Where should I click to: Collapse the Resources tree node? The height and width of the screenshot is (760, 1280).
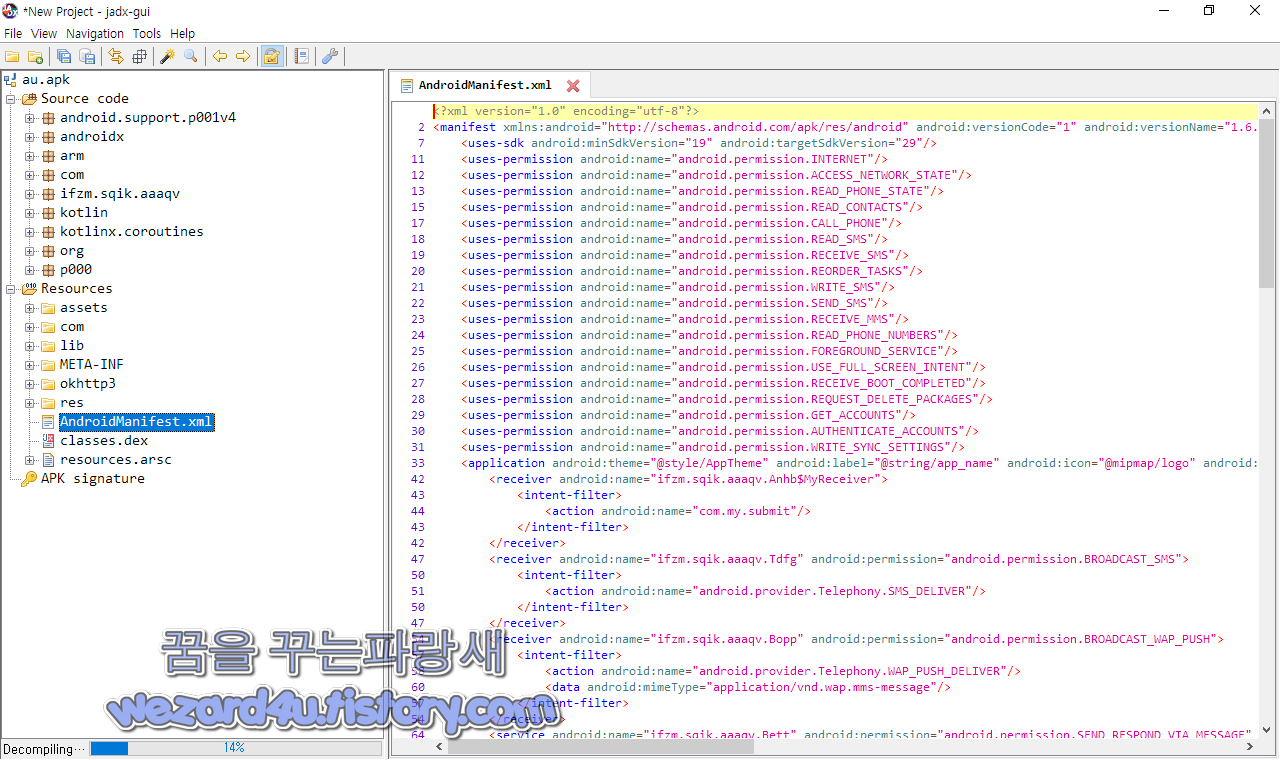pos(10,289)
